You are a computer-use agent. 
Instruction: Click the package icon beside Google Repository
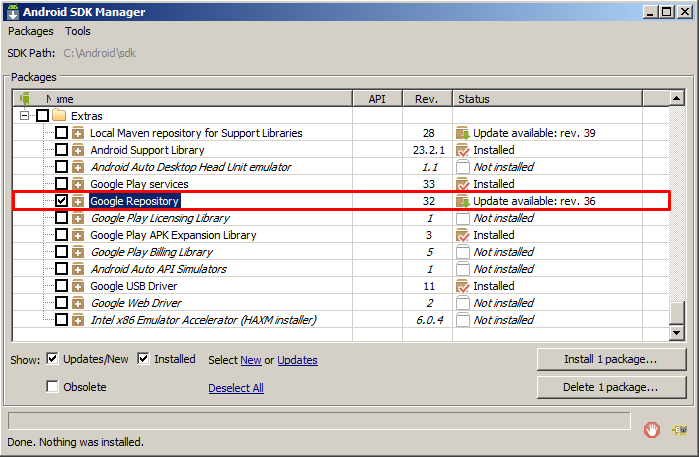pyautogui.click(x=78, y=201)
